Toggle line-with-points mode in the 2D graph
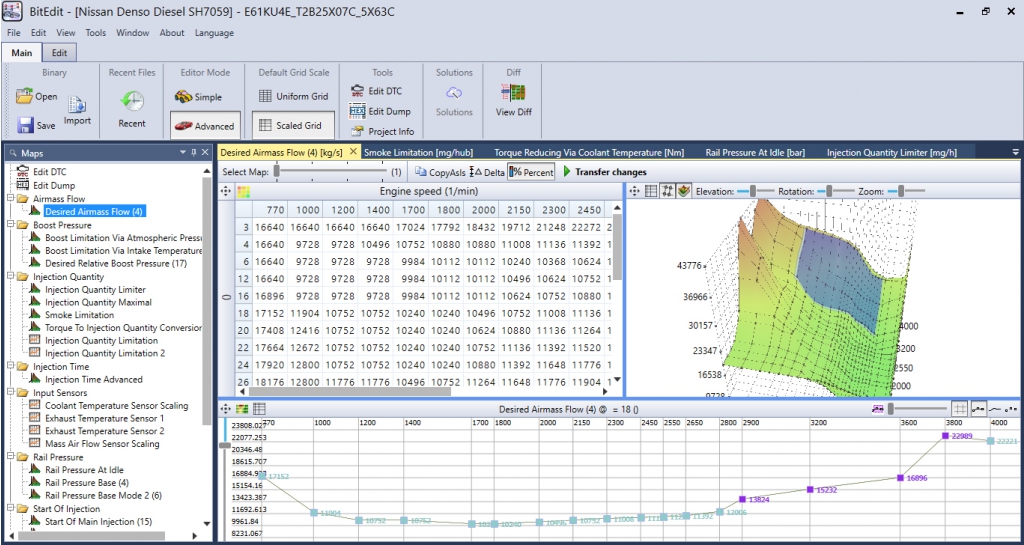 pyautogui.click(x=978, y=409)
